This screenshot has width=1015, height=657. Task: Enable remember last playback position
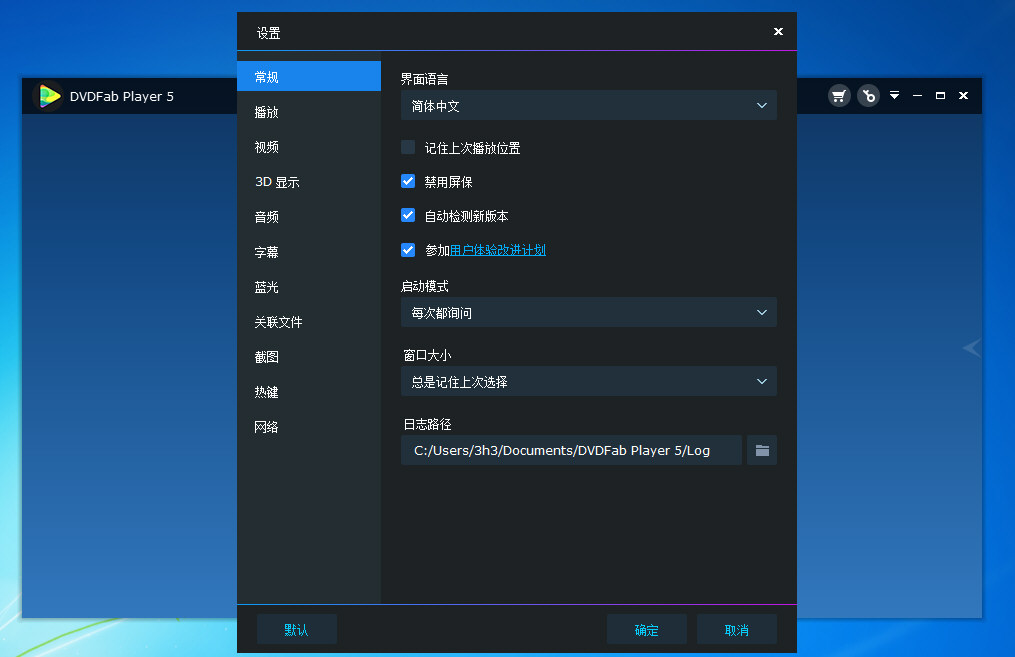408,146
